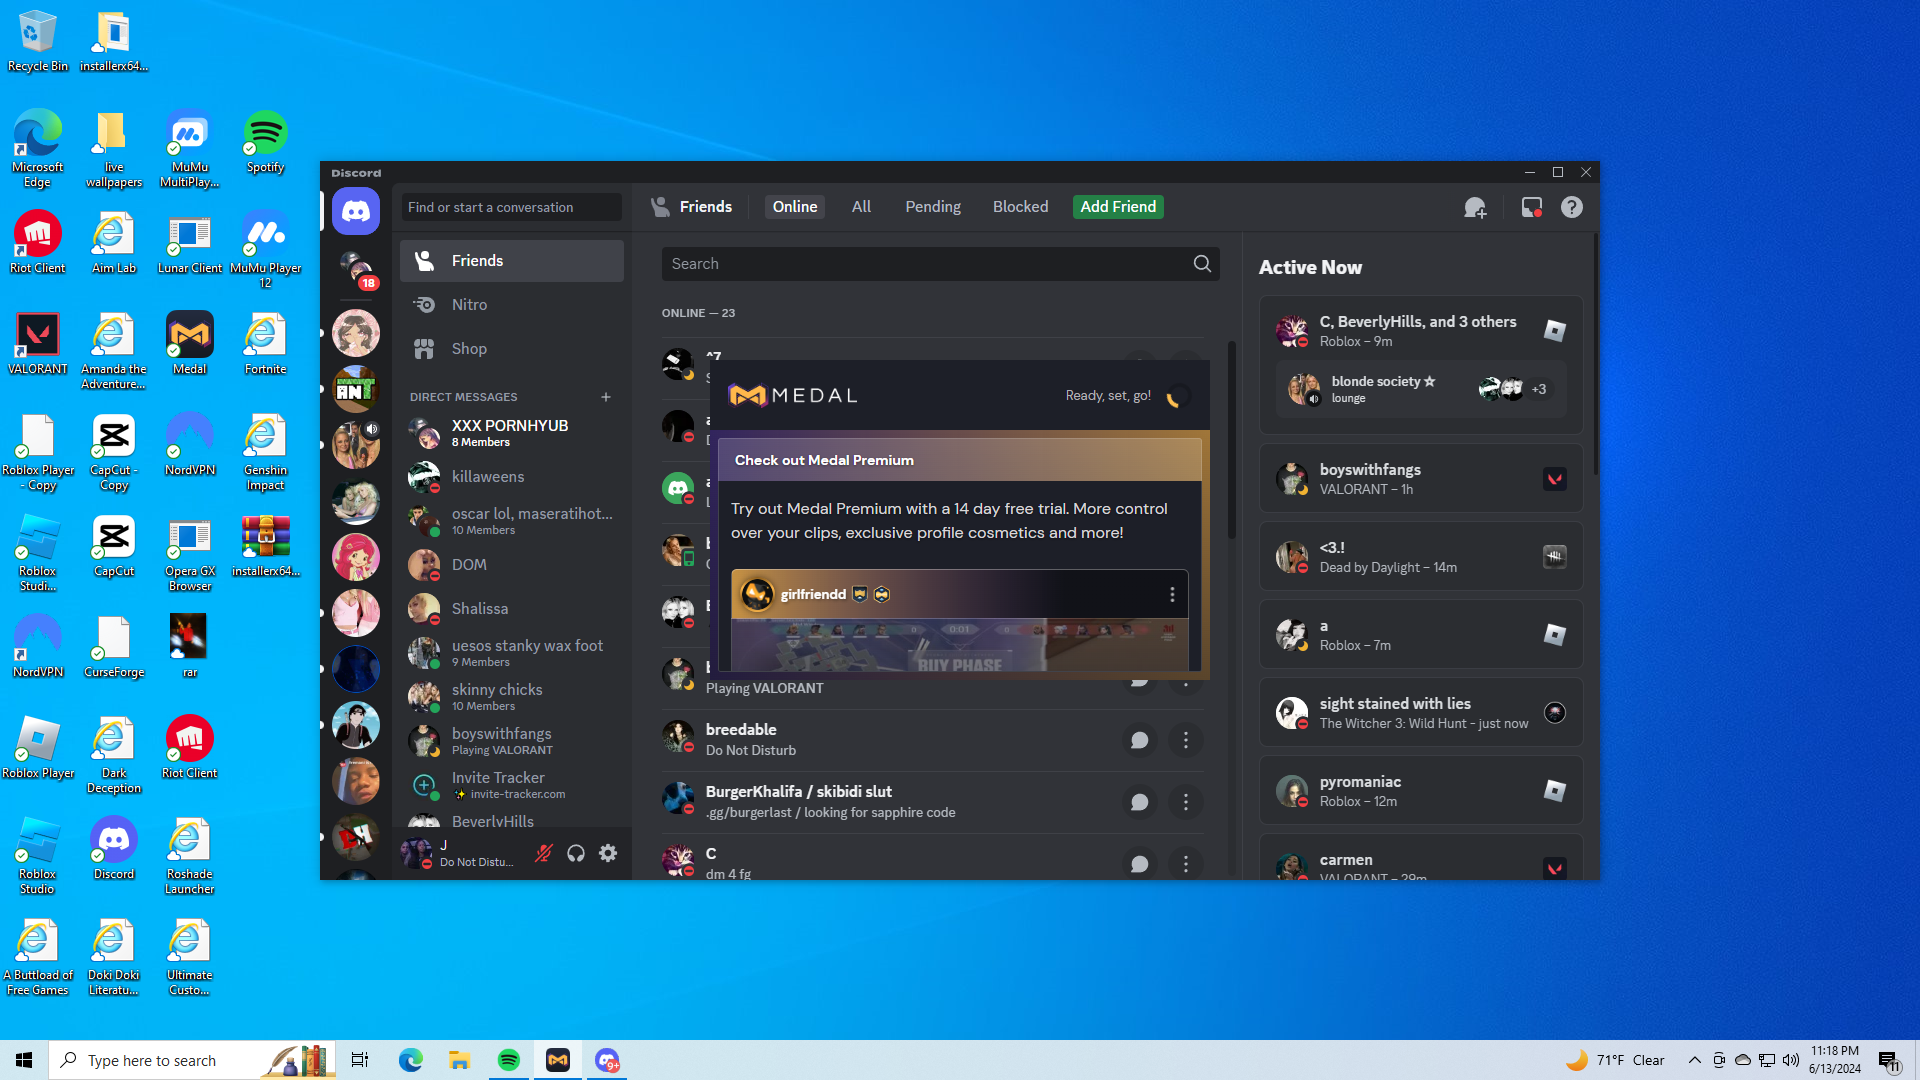Viewport: 1920px width, 1080px height.
Task: Click the friends search magnifier icon
Action: pyautogui.click(x=1202, y=264)
